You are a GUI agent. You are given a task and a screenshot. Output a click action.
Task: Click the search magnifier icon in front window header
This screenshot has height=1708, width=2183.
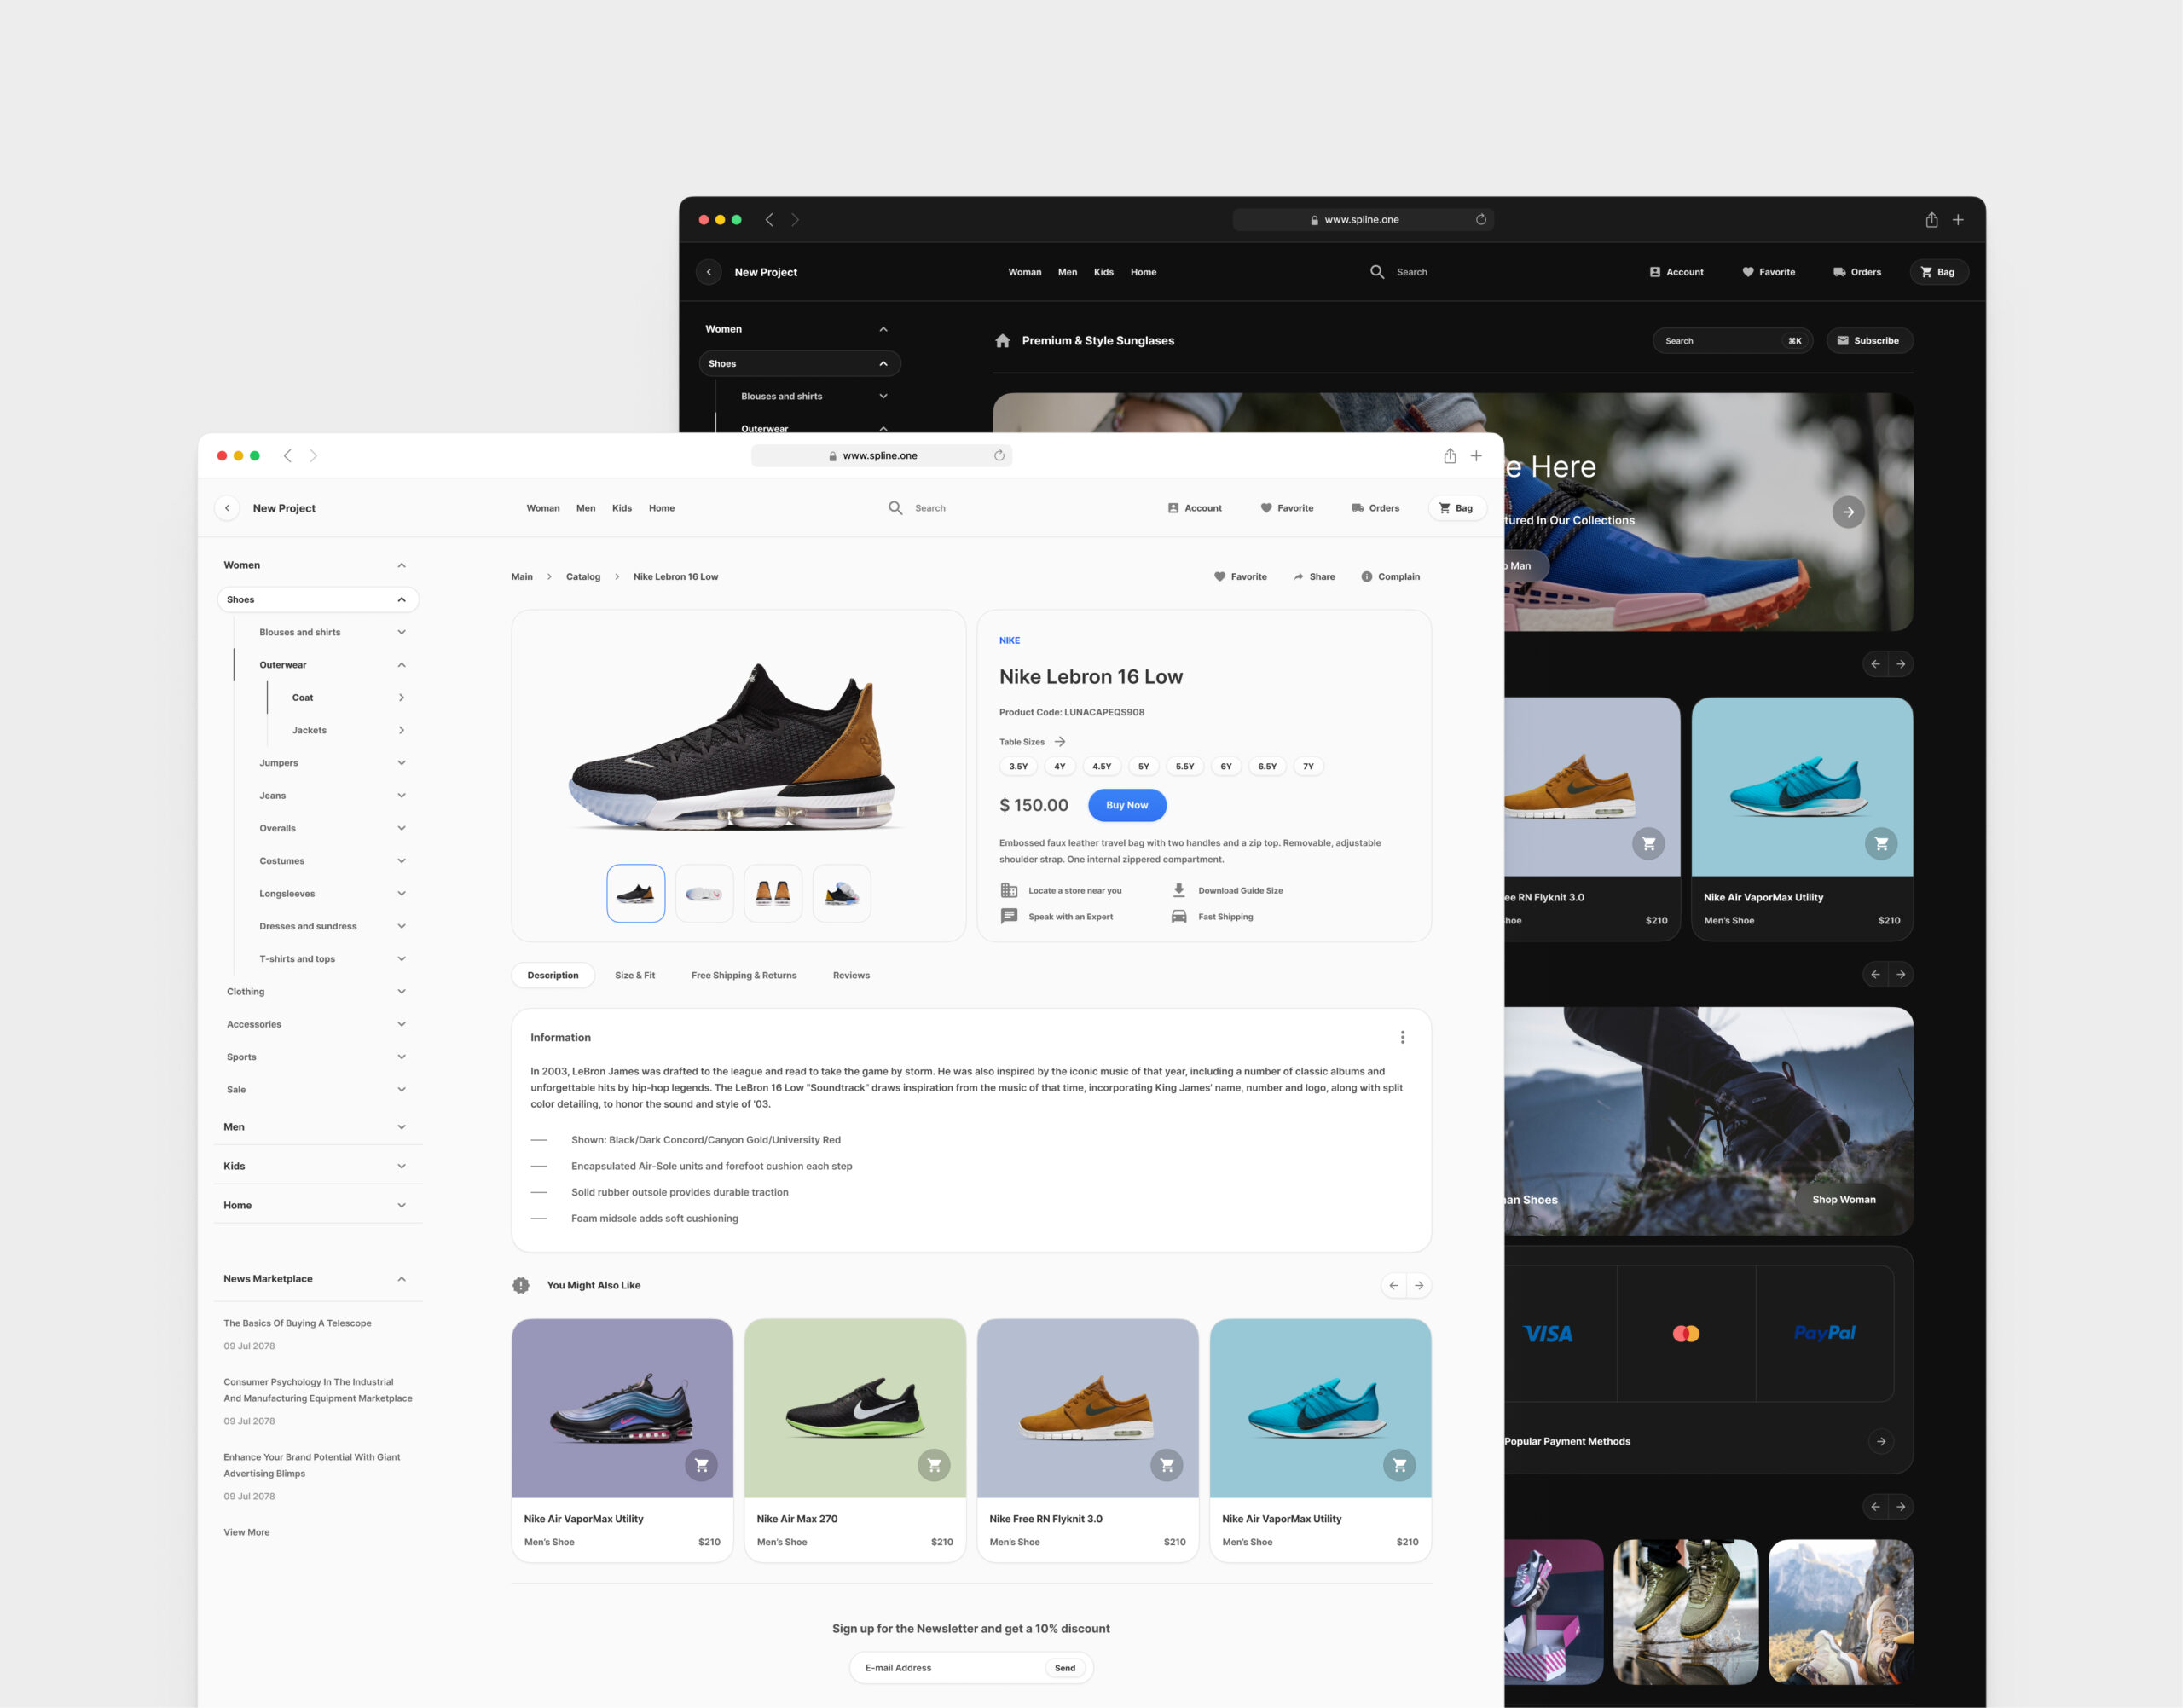895,508
